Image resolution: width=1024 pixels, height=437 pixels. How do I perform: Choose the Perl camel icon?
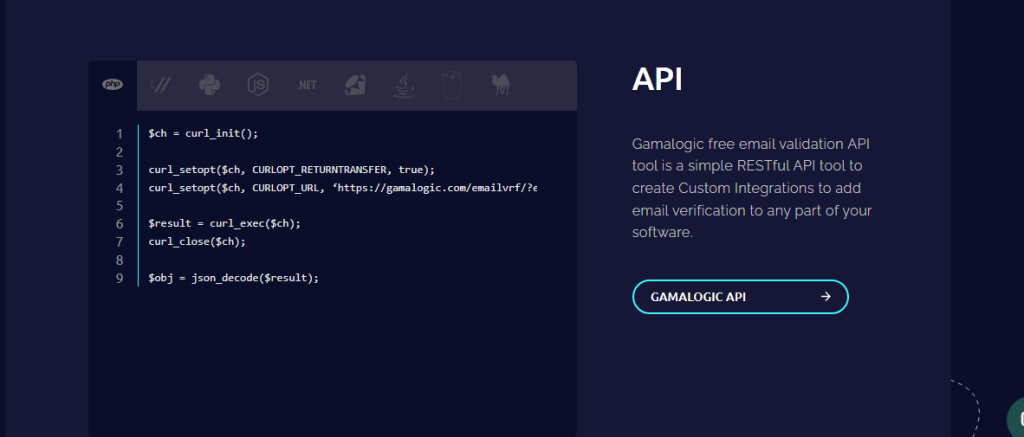pos(501,85)
